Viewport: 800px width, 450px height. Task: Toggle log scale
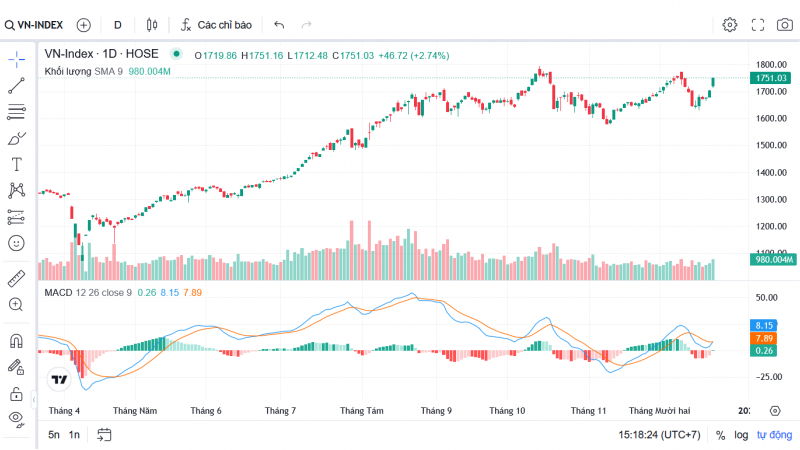click(x=741, y=435)
